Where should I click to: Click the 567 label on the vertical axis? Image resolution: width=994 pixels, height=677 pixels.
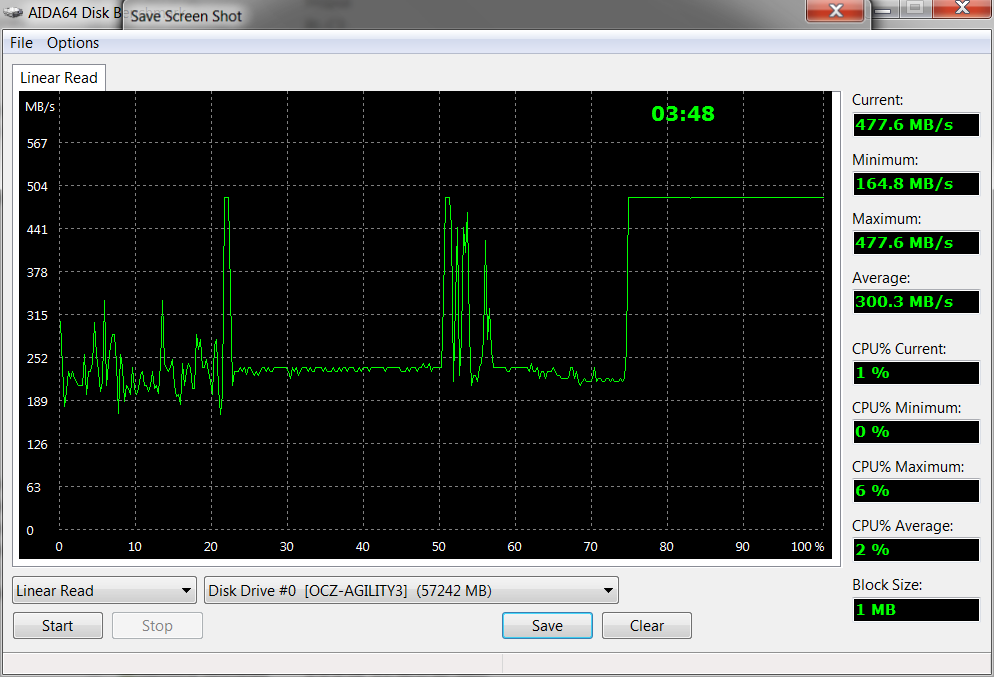tap(37, 144)
